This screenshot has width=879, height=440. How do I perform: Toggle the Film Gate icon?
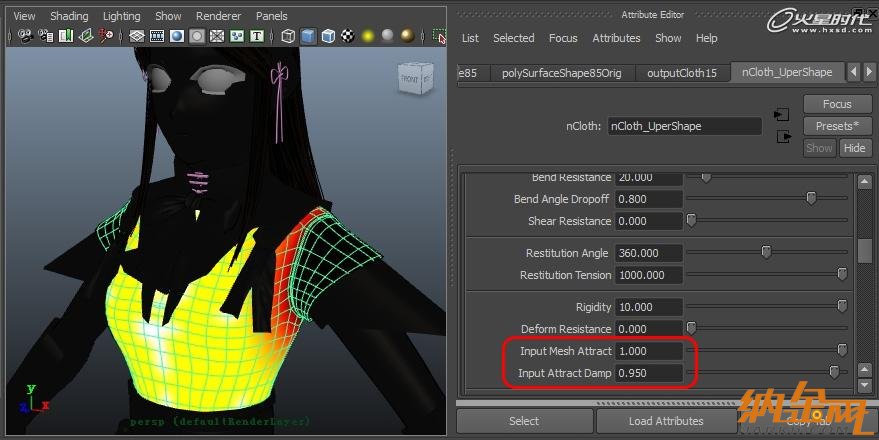click(157, 36)
